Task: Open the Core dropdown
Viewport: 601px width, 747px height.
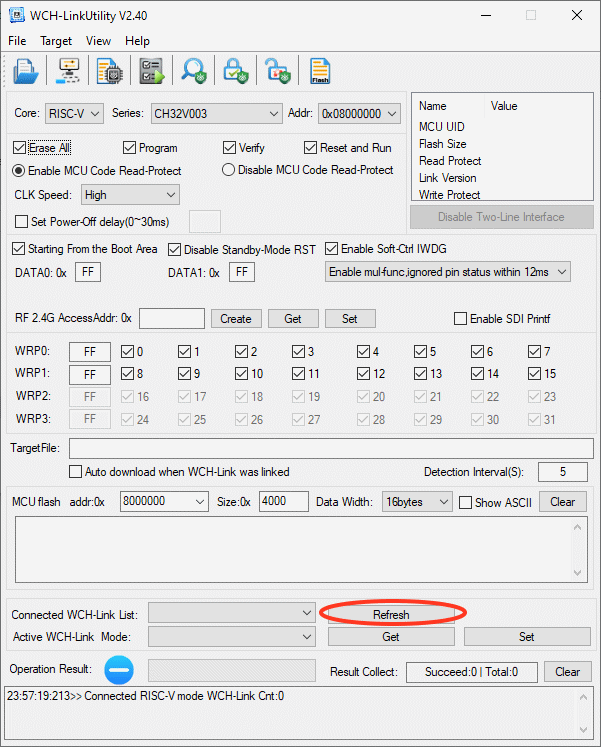Action: (x=74, y=113)
